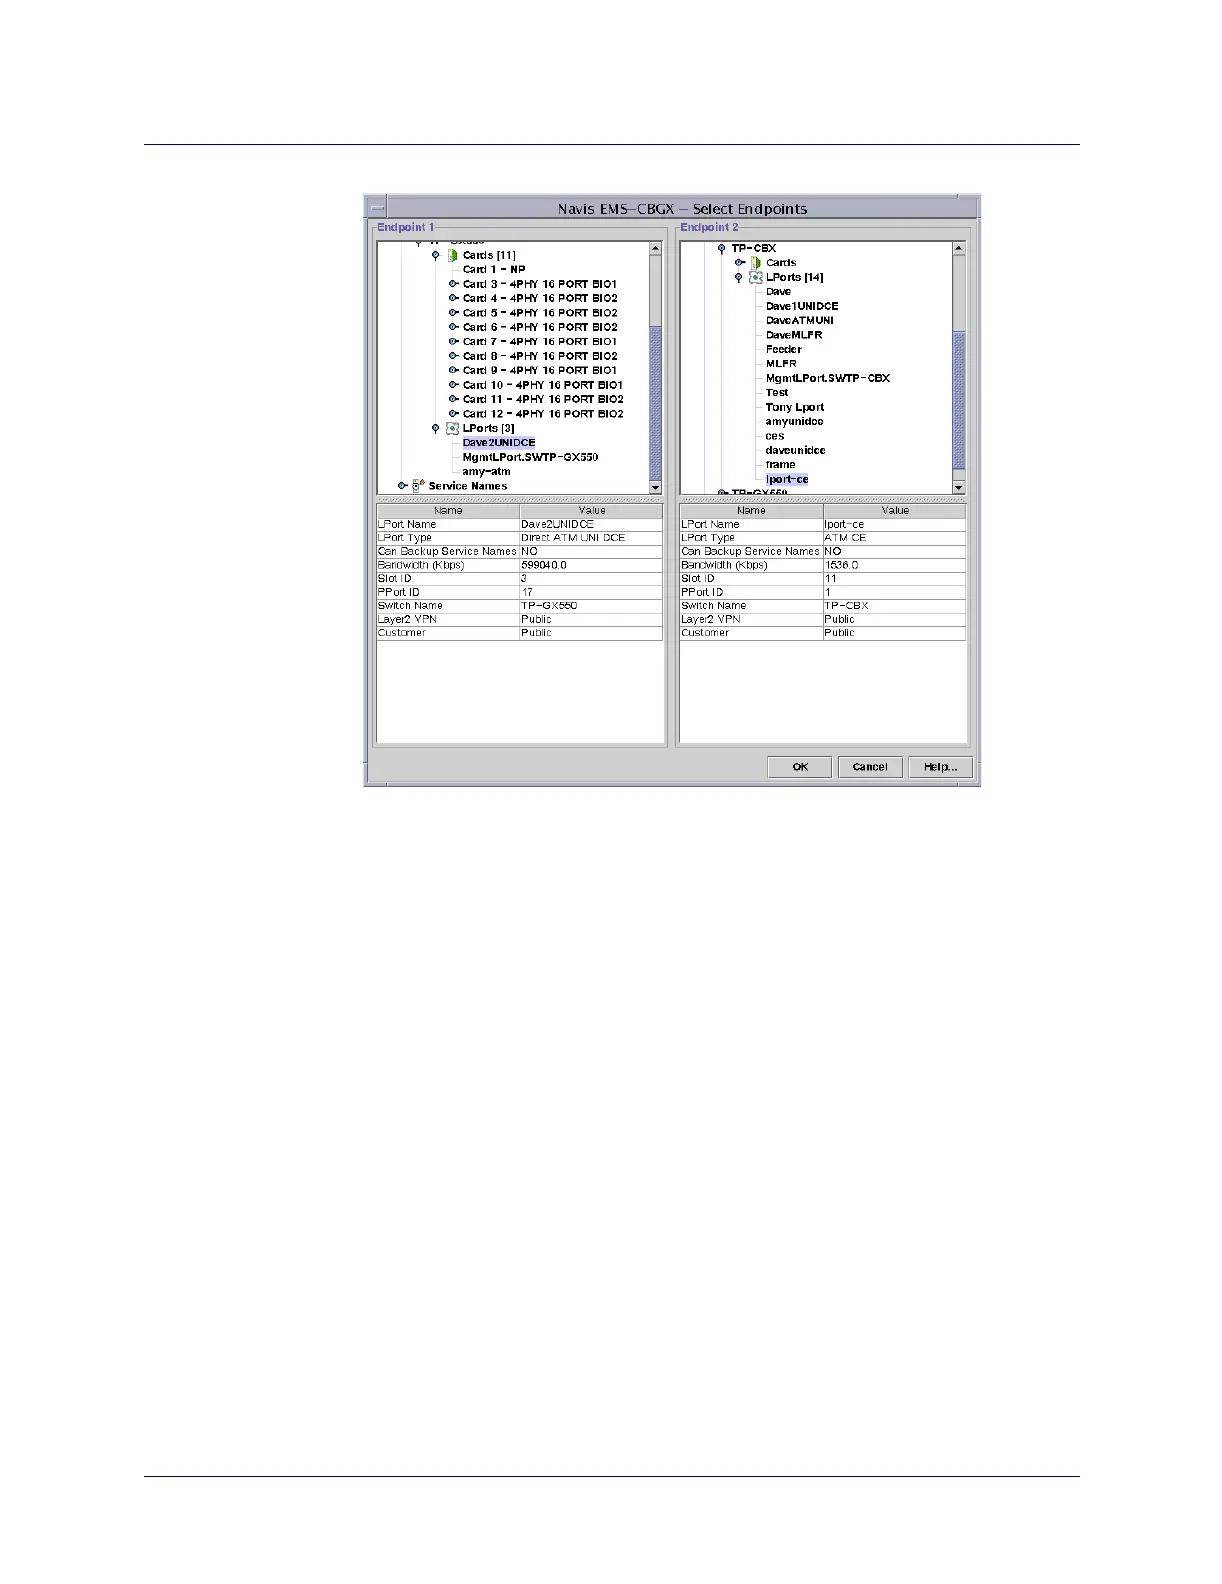Viewport: 1222px width, 1584px height.
Task: Click the Cards [11] folder icon
Action: (452, 256)
